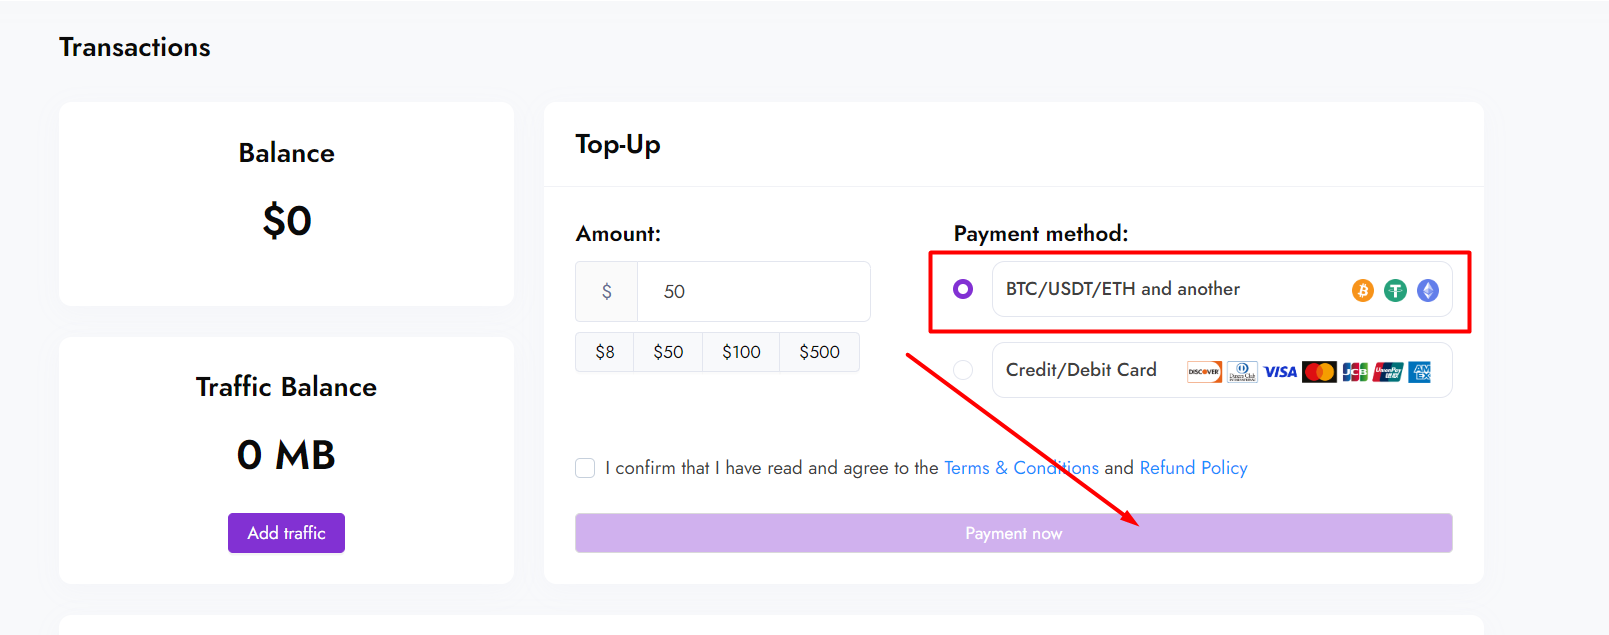Click the Ethereum coin icon
This screenshot has width=1609, height=635.
[1428, 291]
